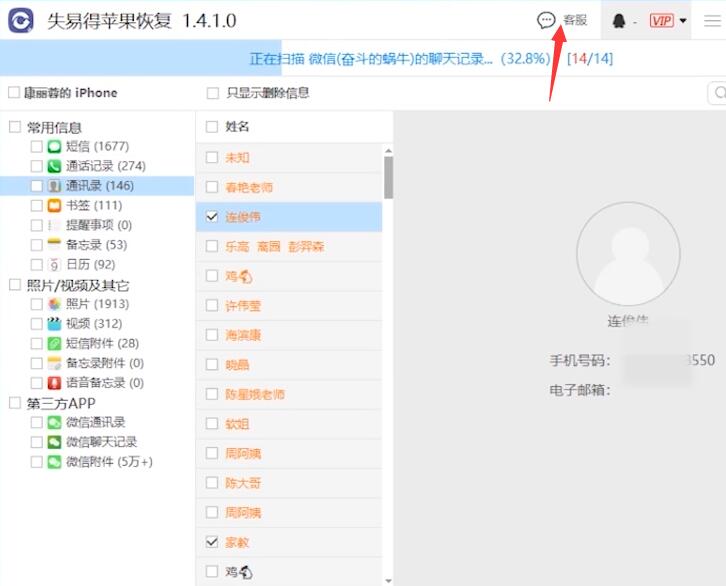Click the 微信附件 WeChat icon
This screenshot has width=726, height=586.
coord(54,462)
